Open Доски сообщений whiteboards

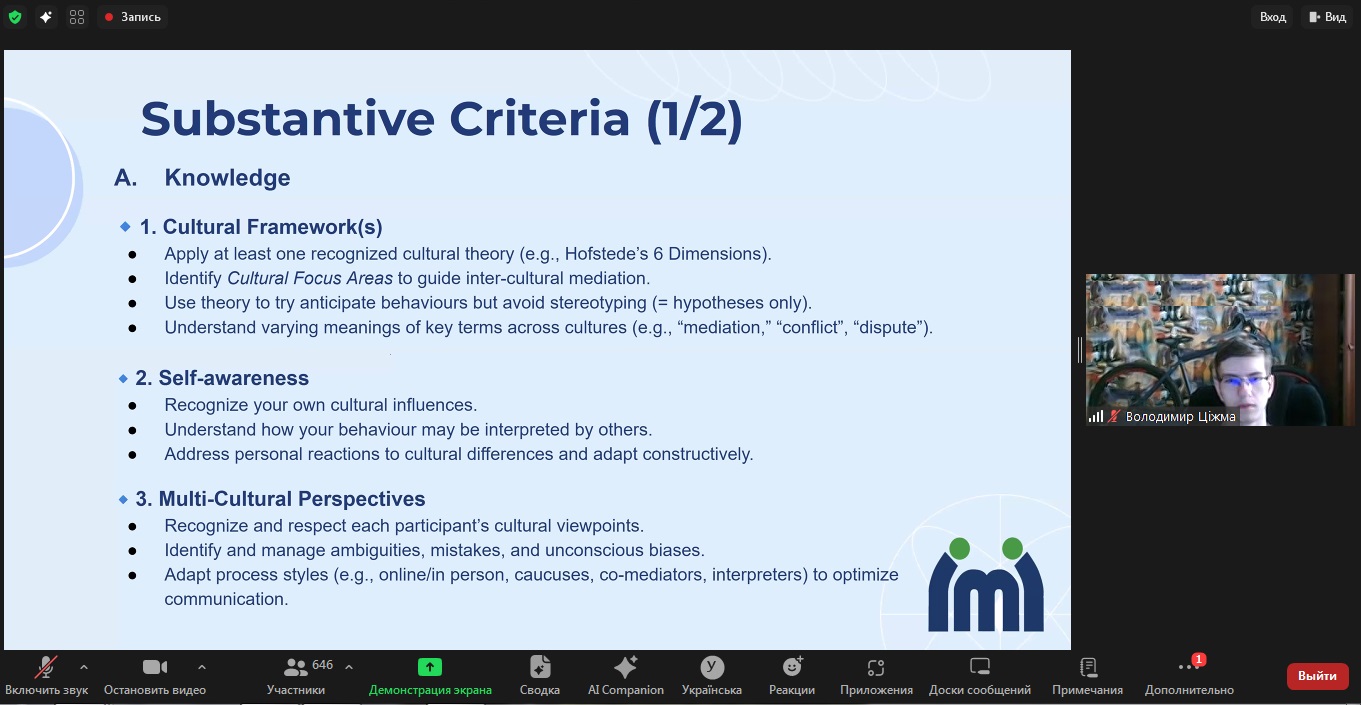point(980,675)
